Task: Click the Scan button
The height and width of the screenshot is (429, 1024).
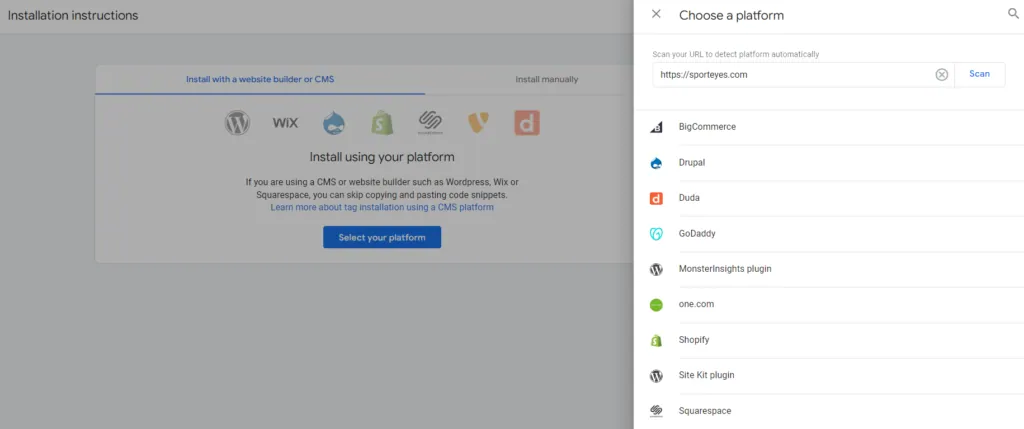Action: pyautogui.click(x=979, y=74)
